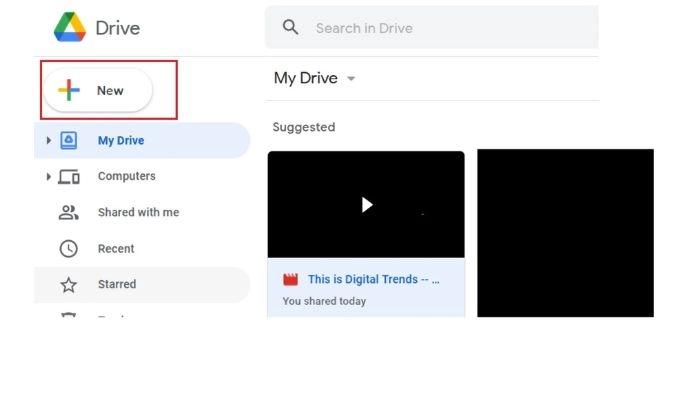
Task: Click the Drive title text
Action: tap(118, 28)
